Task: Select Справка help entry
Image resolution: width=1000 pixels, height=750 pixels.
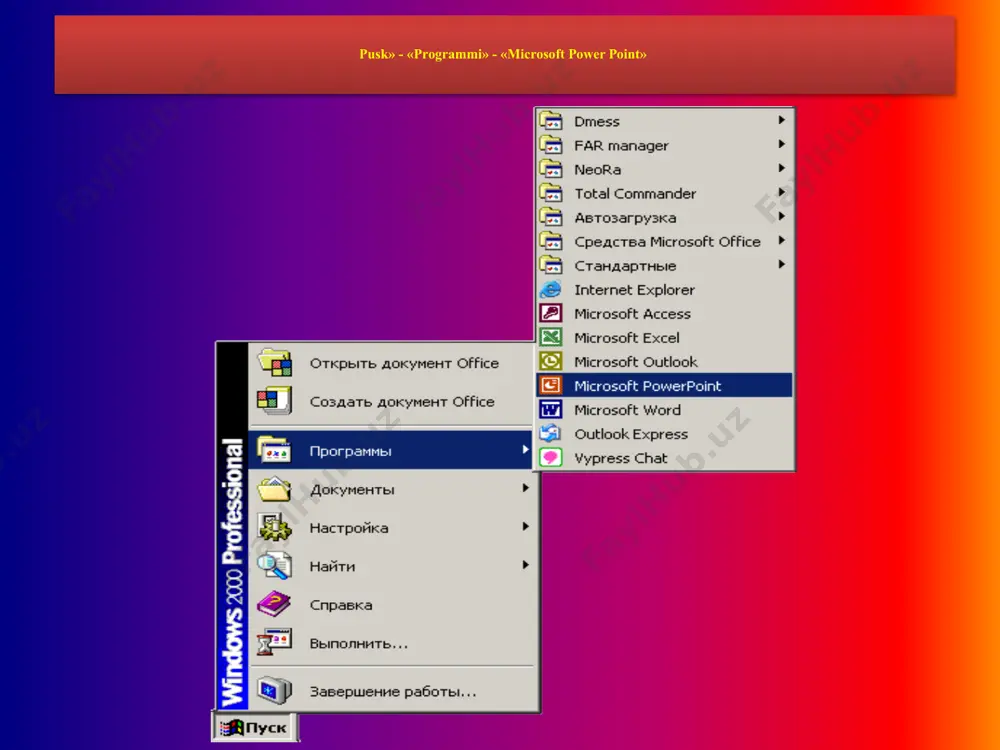Action: [x=392, y=604]
